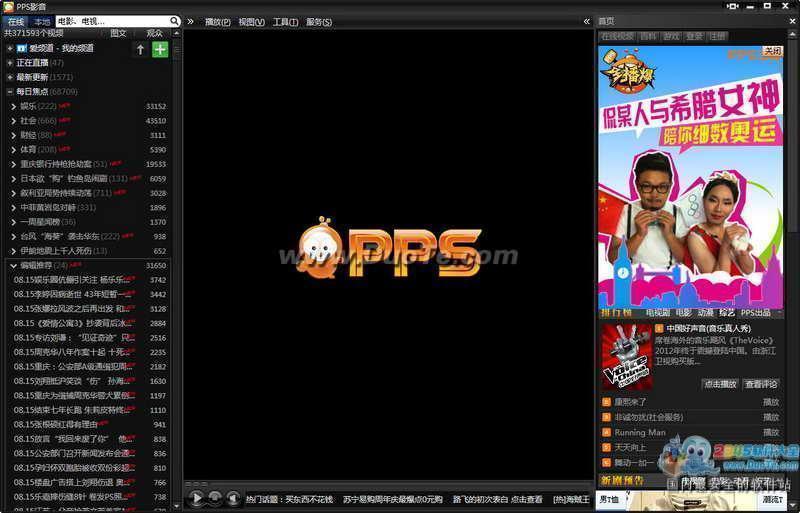Click the search input field
Image resolution: width=800 pixels, height=513 pixels.
tap(112, 21)
